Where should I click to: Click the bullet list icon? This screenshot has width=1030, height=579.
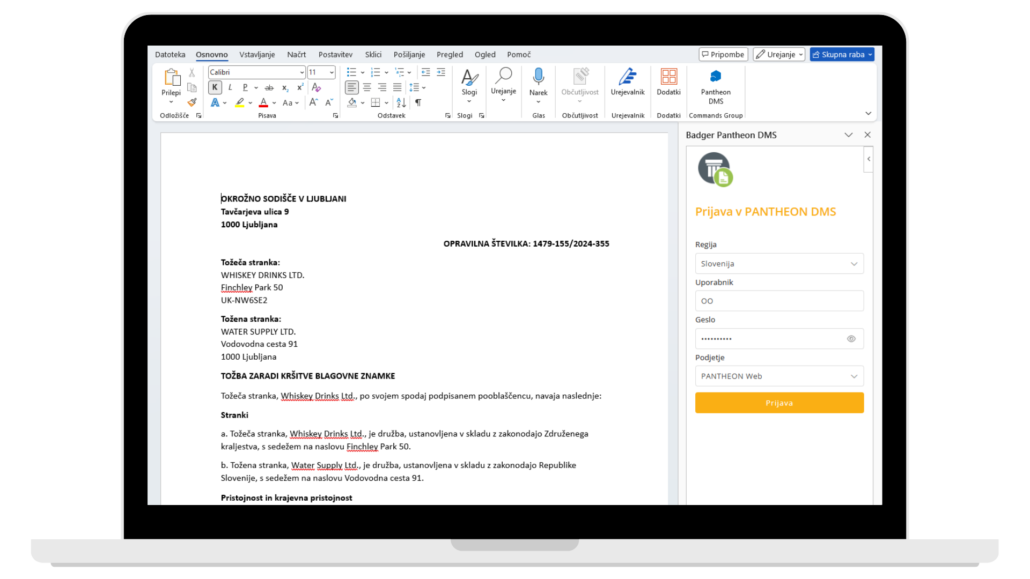351,72
